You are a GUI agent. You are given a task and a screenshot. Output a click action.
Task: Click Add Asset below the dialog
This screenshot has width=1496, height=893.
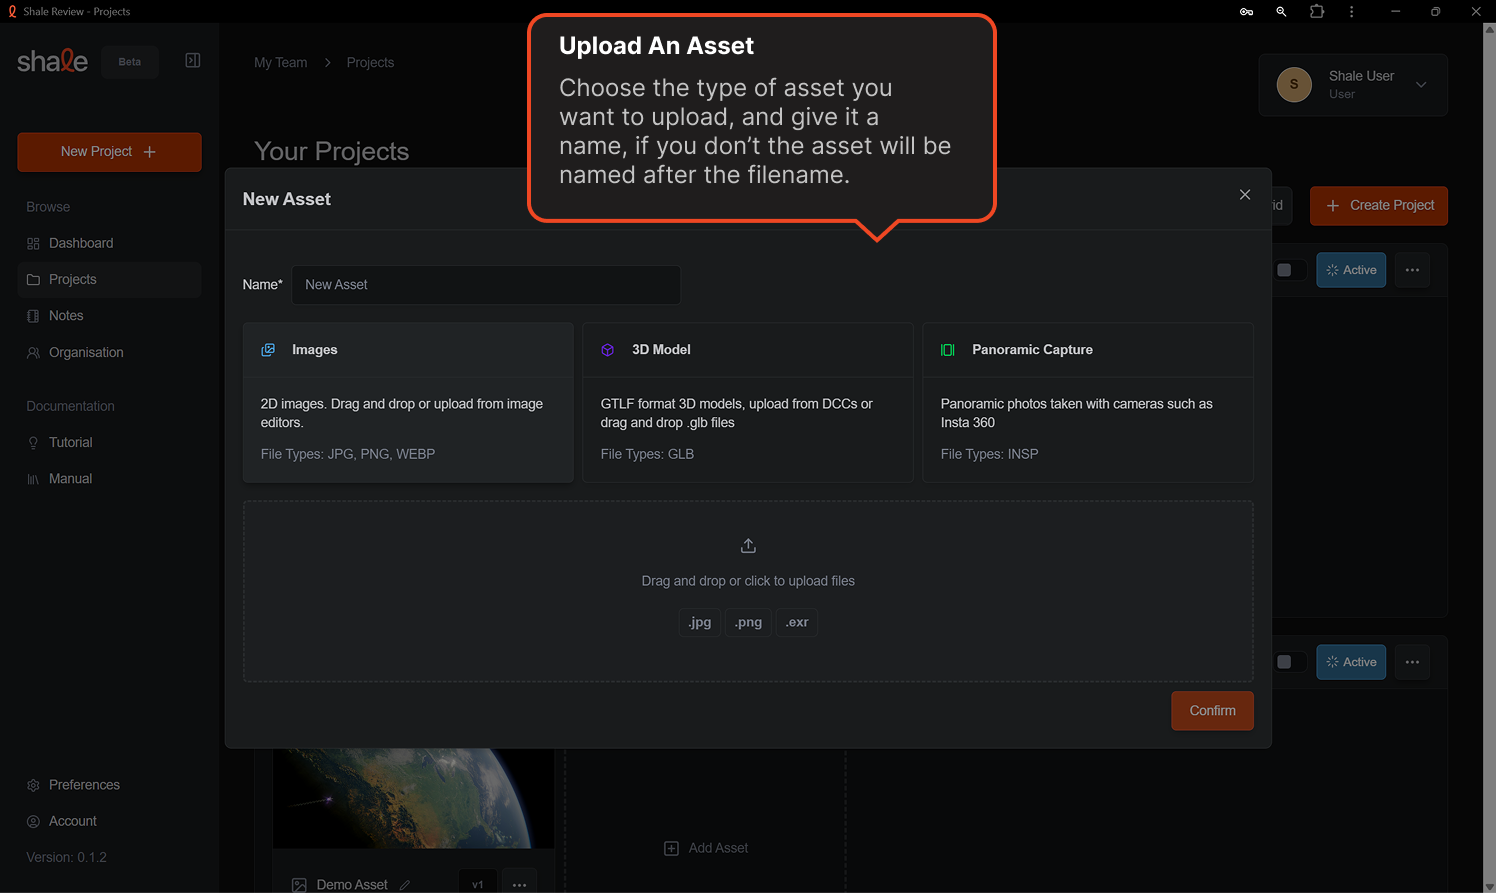pos(706,848)
